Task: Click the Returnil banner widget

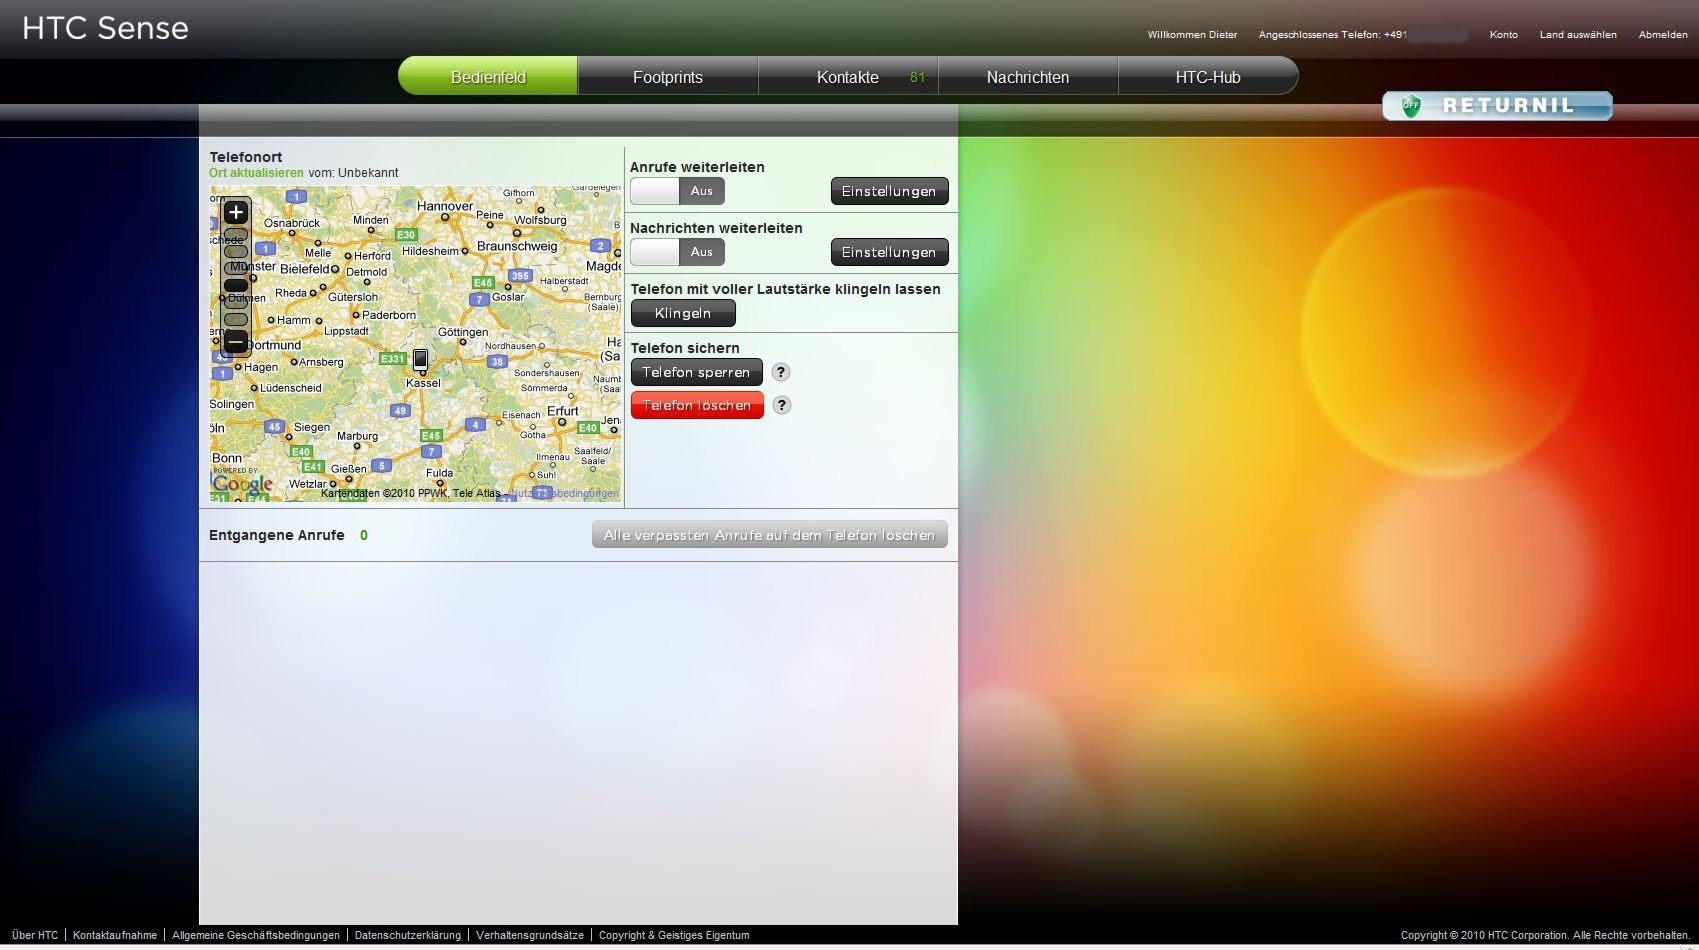Action: pos(1497,106)
